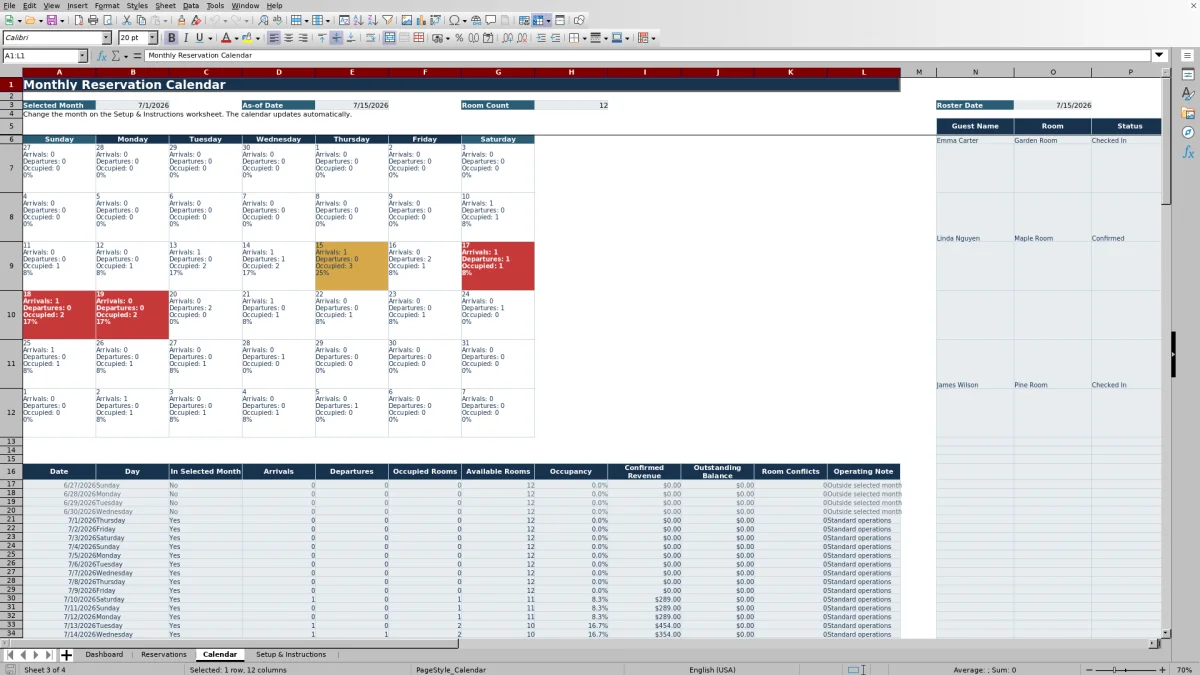Open sidebar Navigator compass icon
Viewport: 1200px width, 675px height.
(x=1188, y=132)
